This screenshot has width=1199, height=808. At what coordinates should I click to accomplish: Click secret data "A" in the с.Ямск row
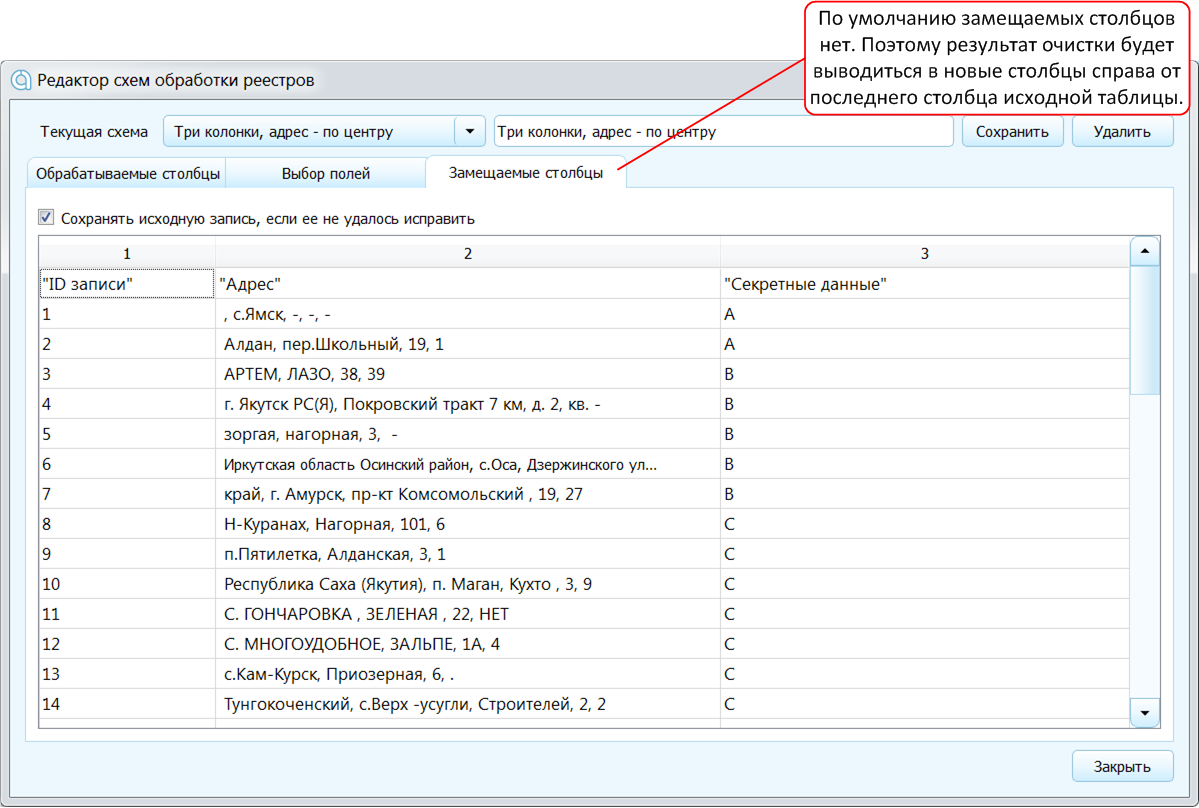pyautogui.click(x=924, y=314)
